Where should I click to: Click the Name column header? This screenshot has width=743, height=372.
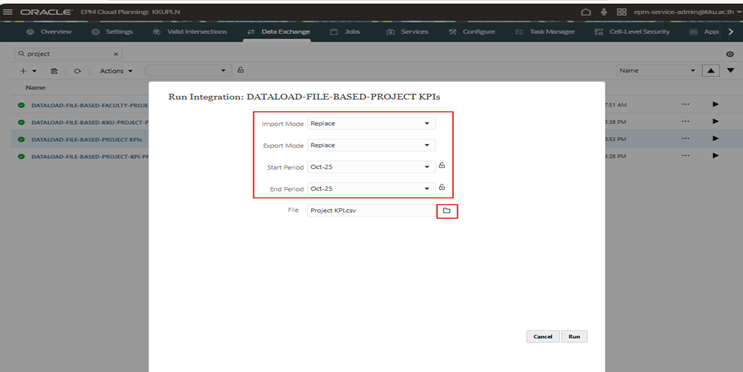point(36,88)
